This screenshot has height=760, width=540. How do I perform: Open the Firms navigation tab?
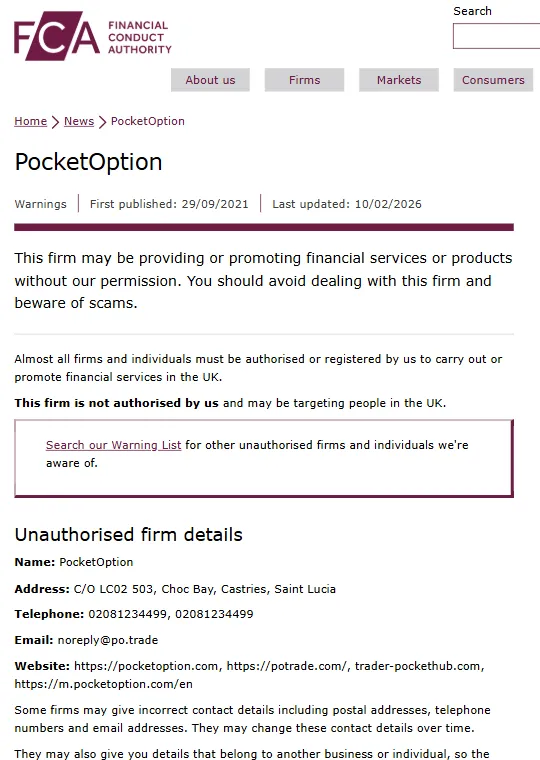pyautogui.click(x=304, y=80)
